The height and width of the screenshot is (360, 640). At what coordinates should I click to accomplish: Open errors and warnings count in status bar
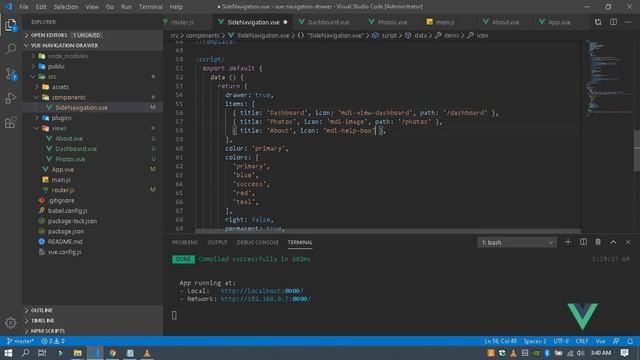tap(53, 341)
